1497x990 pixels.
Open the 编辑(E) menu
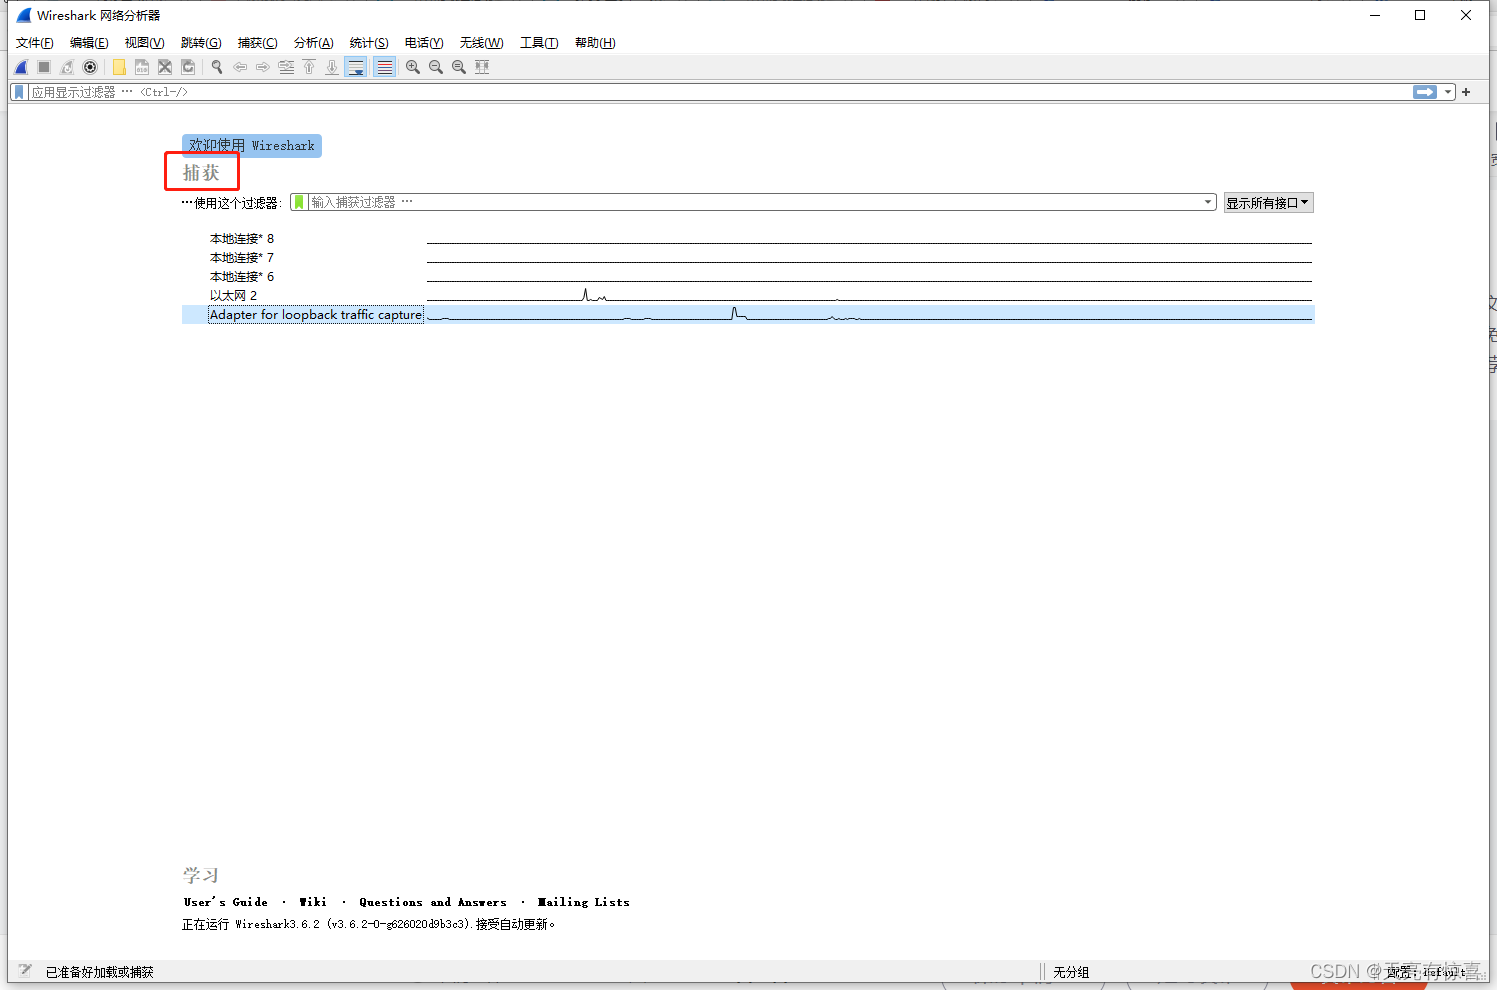[89, 43]
